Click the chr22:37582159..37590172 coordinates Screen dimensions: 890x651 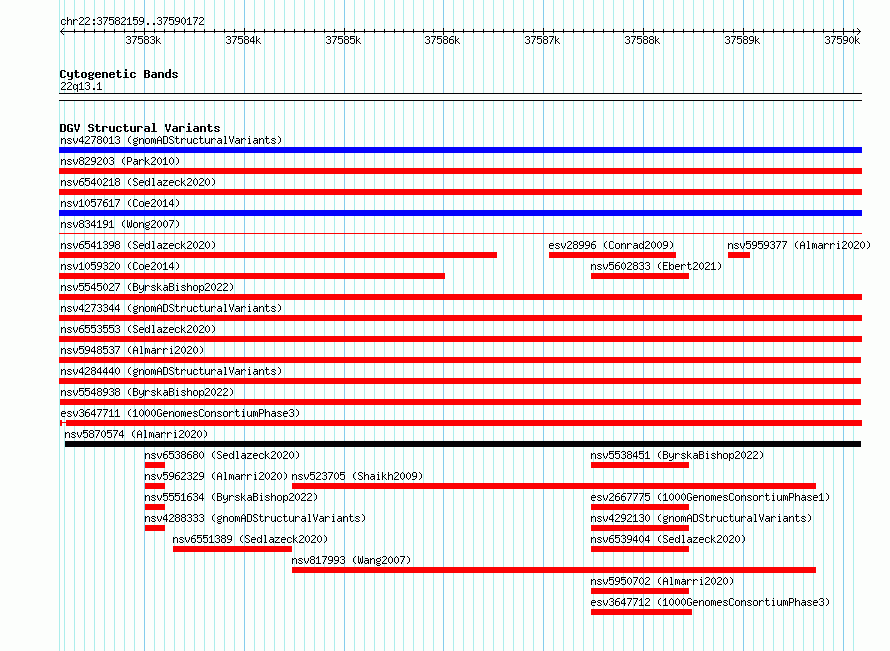(132, 22)
